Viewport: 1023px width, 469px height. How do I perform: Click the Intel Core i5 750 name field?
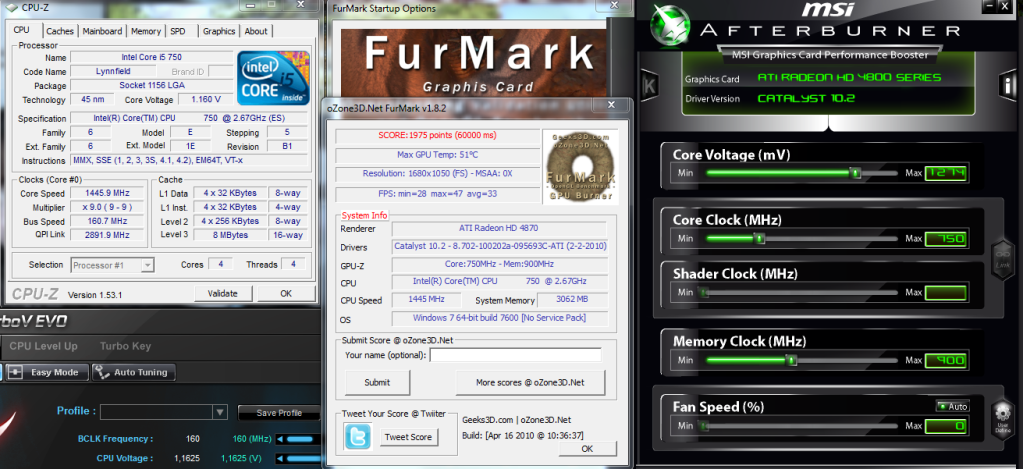151,57
